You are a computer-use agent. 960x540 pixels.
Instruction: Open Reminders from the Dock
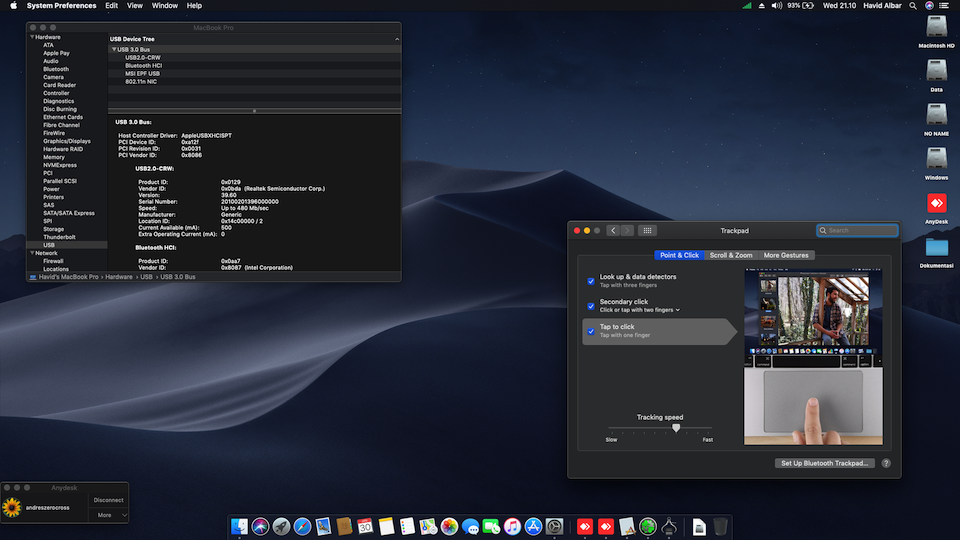407,527
